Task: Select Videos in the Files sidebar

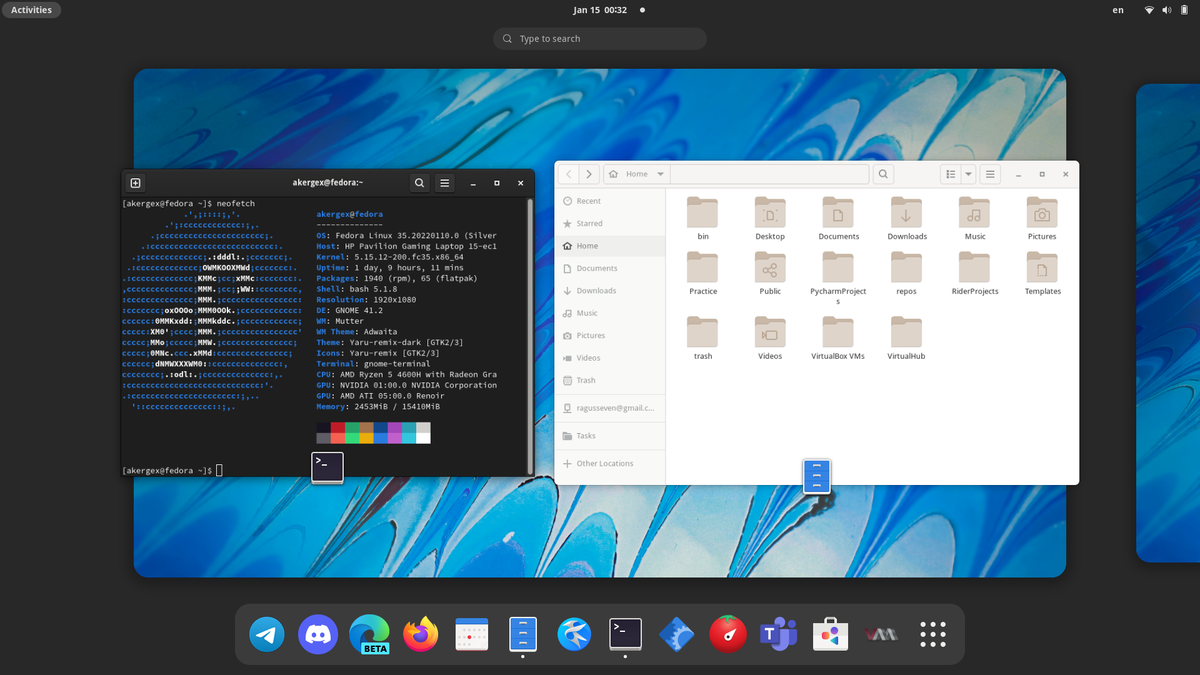Action: [609, 358]
